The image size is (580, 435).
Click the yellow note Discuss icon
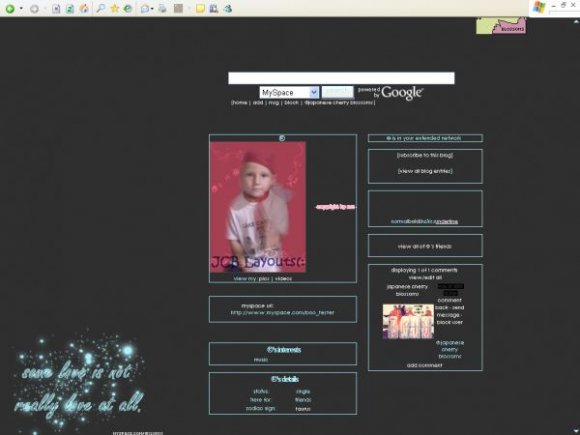coord(200,9)
